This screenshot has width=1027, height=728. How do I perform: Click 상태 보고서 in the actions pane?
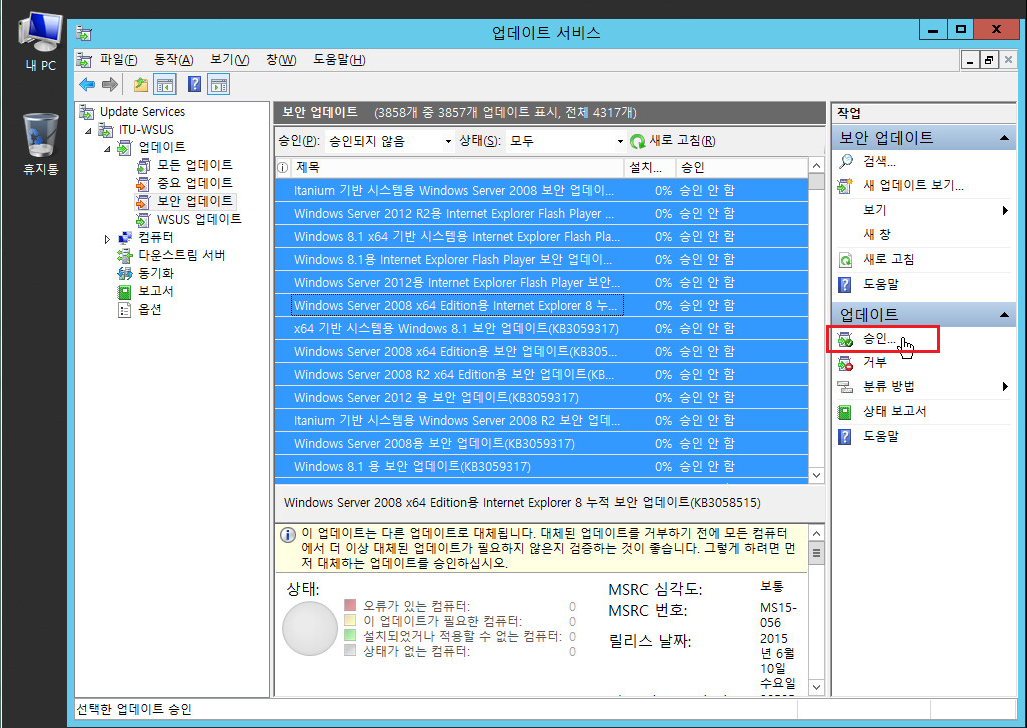pos(894,411)
